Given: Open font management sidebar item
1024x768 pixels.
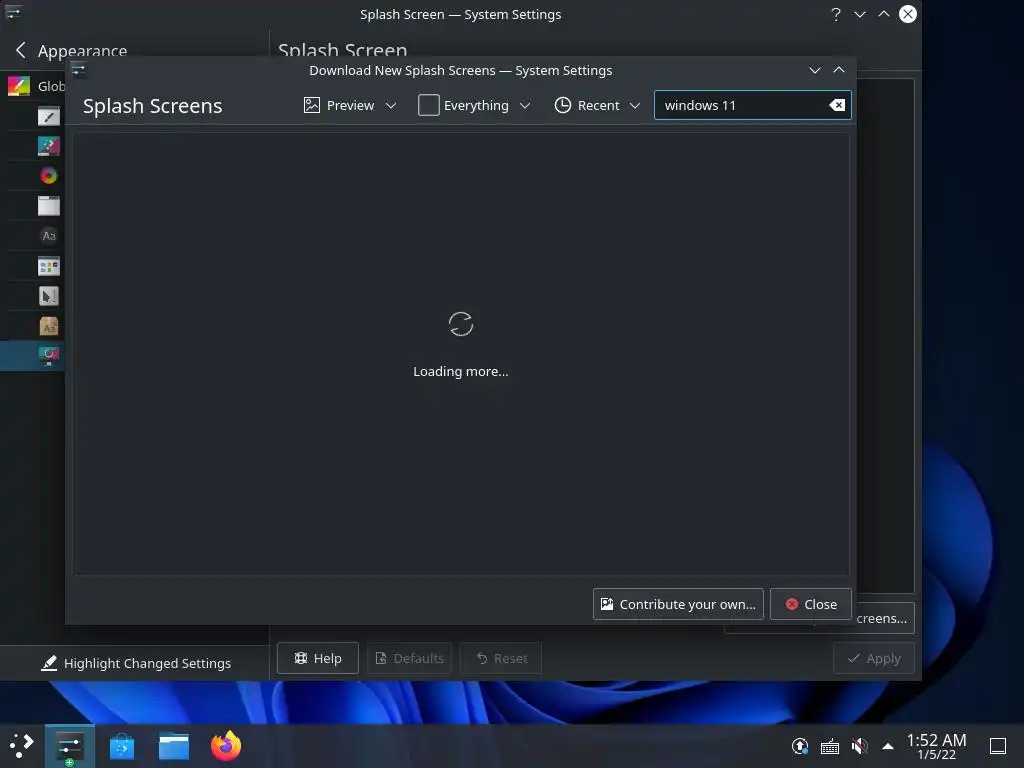Looking at the screenshot, I should (48, 326).
